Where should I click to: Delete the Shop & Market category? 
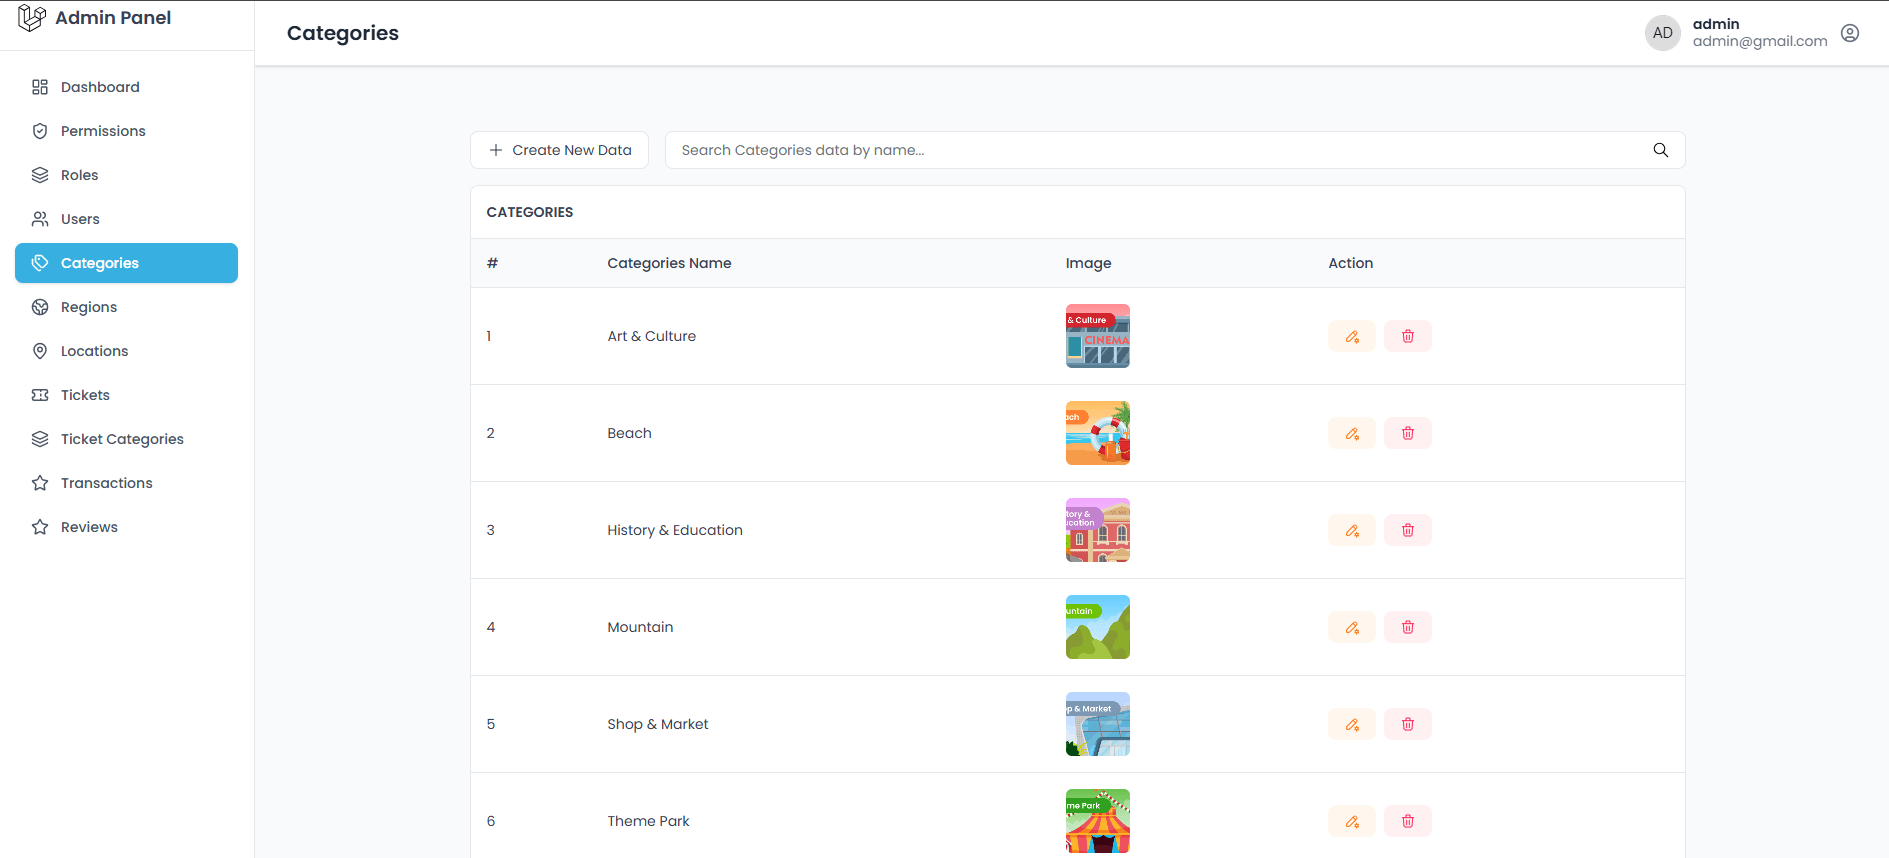(1408, 724)
